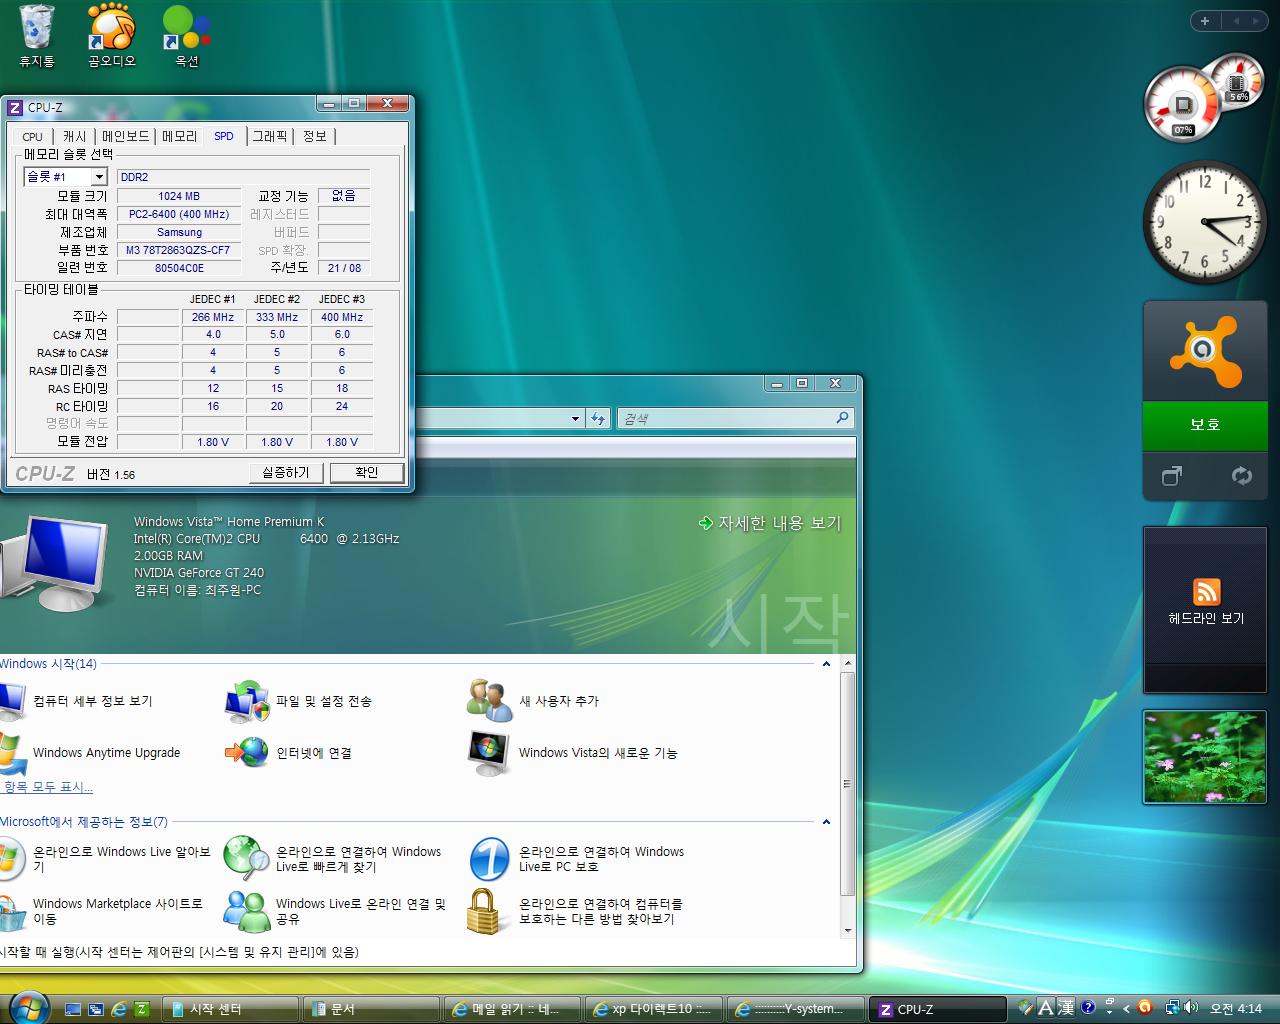Screen dimensions: 1280x1024
Task: Open 컴퓨터를 보호하는 다른 방법 찾아보기 item
Action: click(x=575, y=911)
